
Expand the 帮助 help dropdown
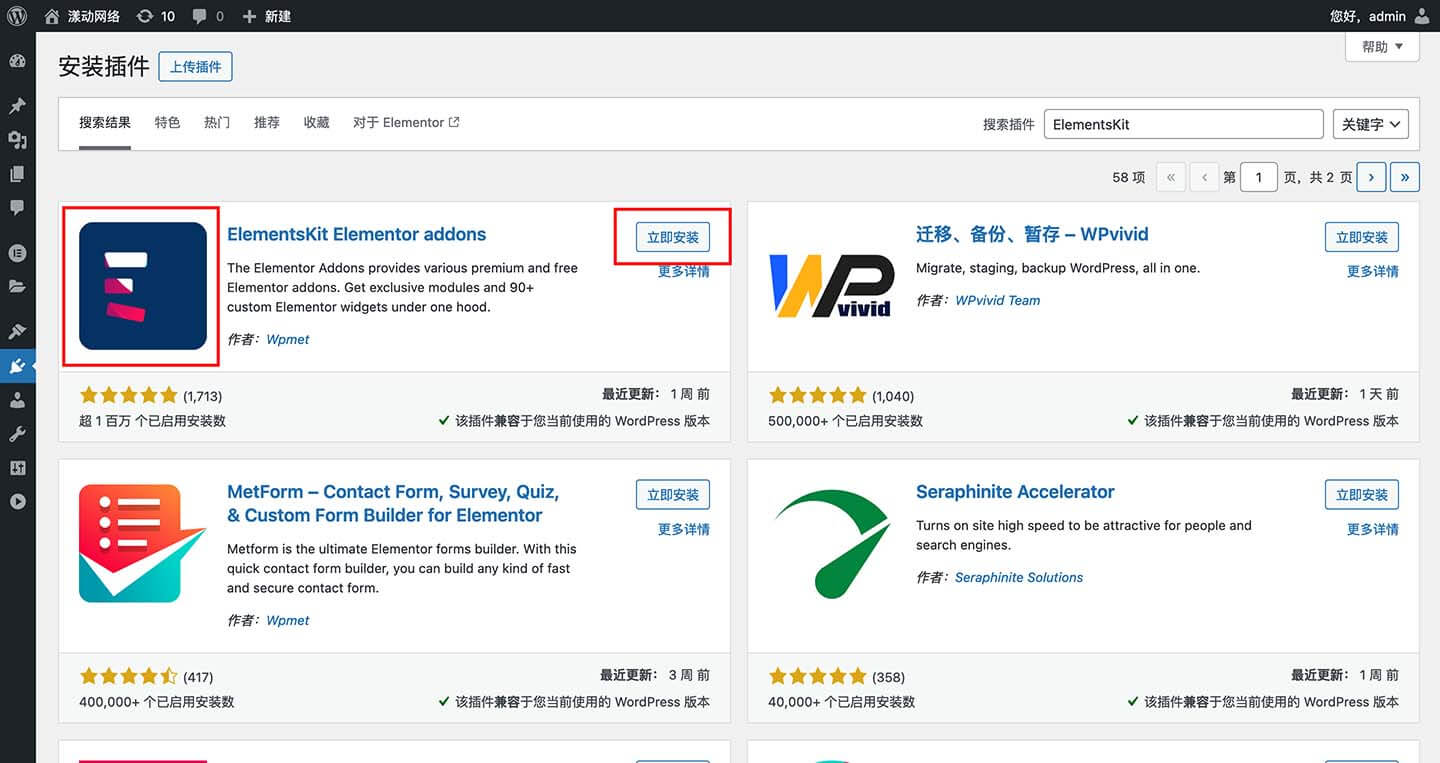1382,46
